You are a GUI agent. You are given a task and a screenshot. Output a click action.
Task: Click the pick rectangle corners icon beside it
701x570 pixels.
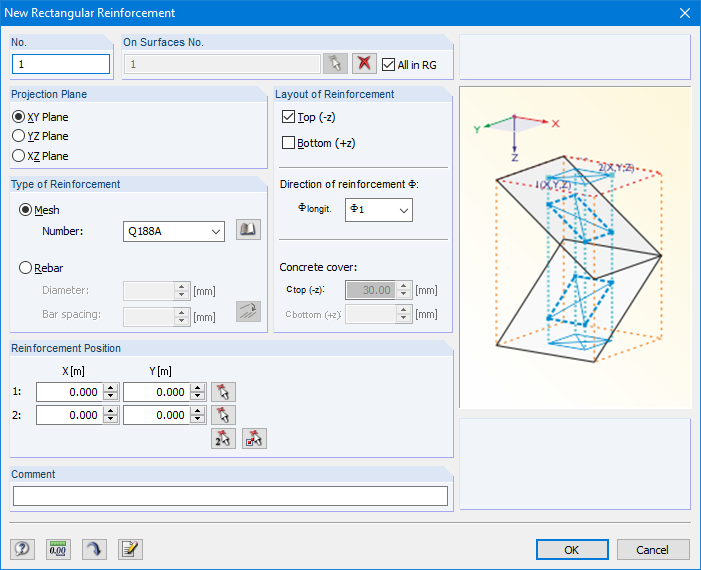coord(254,439)
